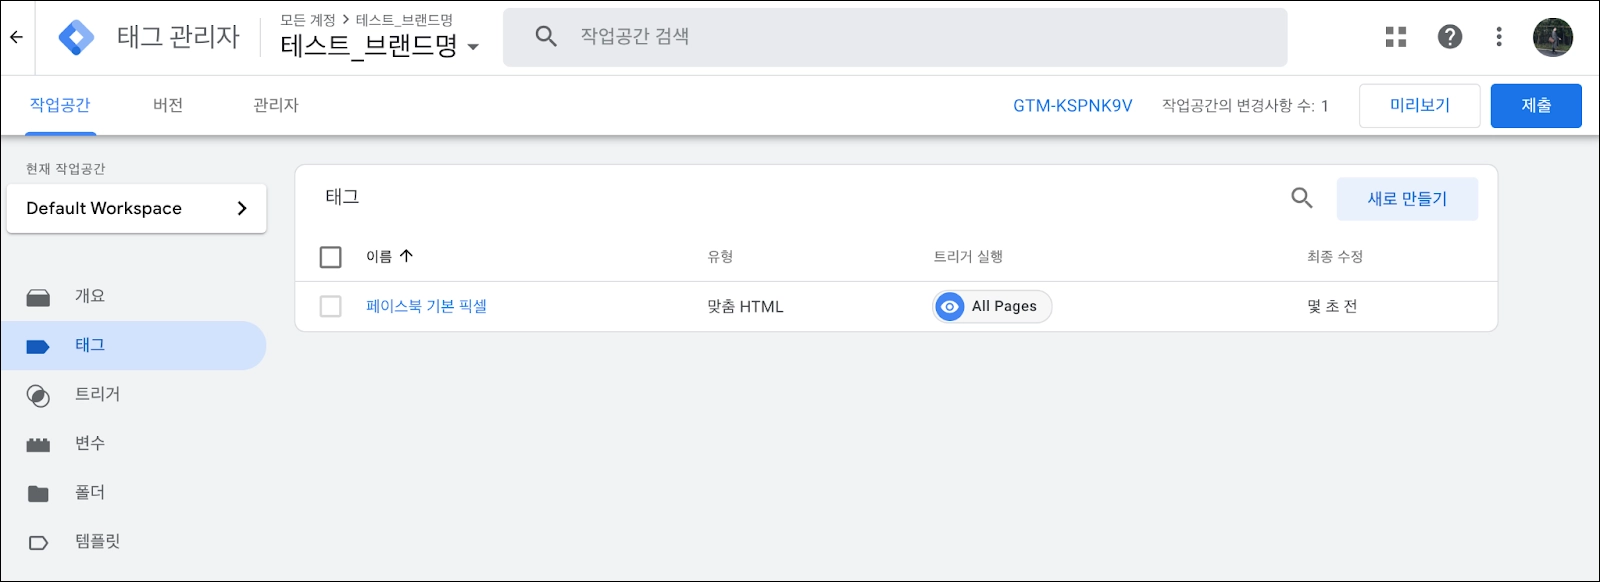Screen dimensions: 1600x582
Task: Toggle the select-all tags checkbox
Action: click(331, 257)
